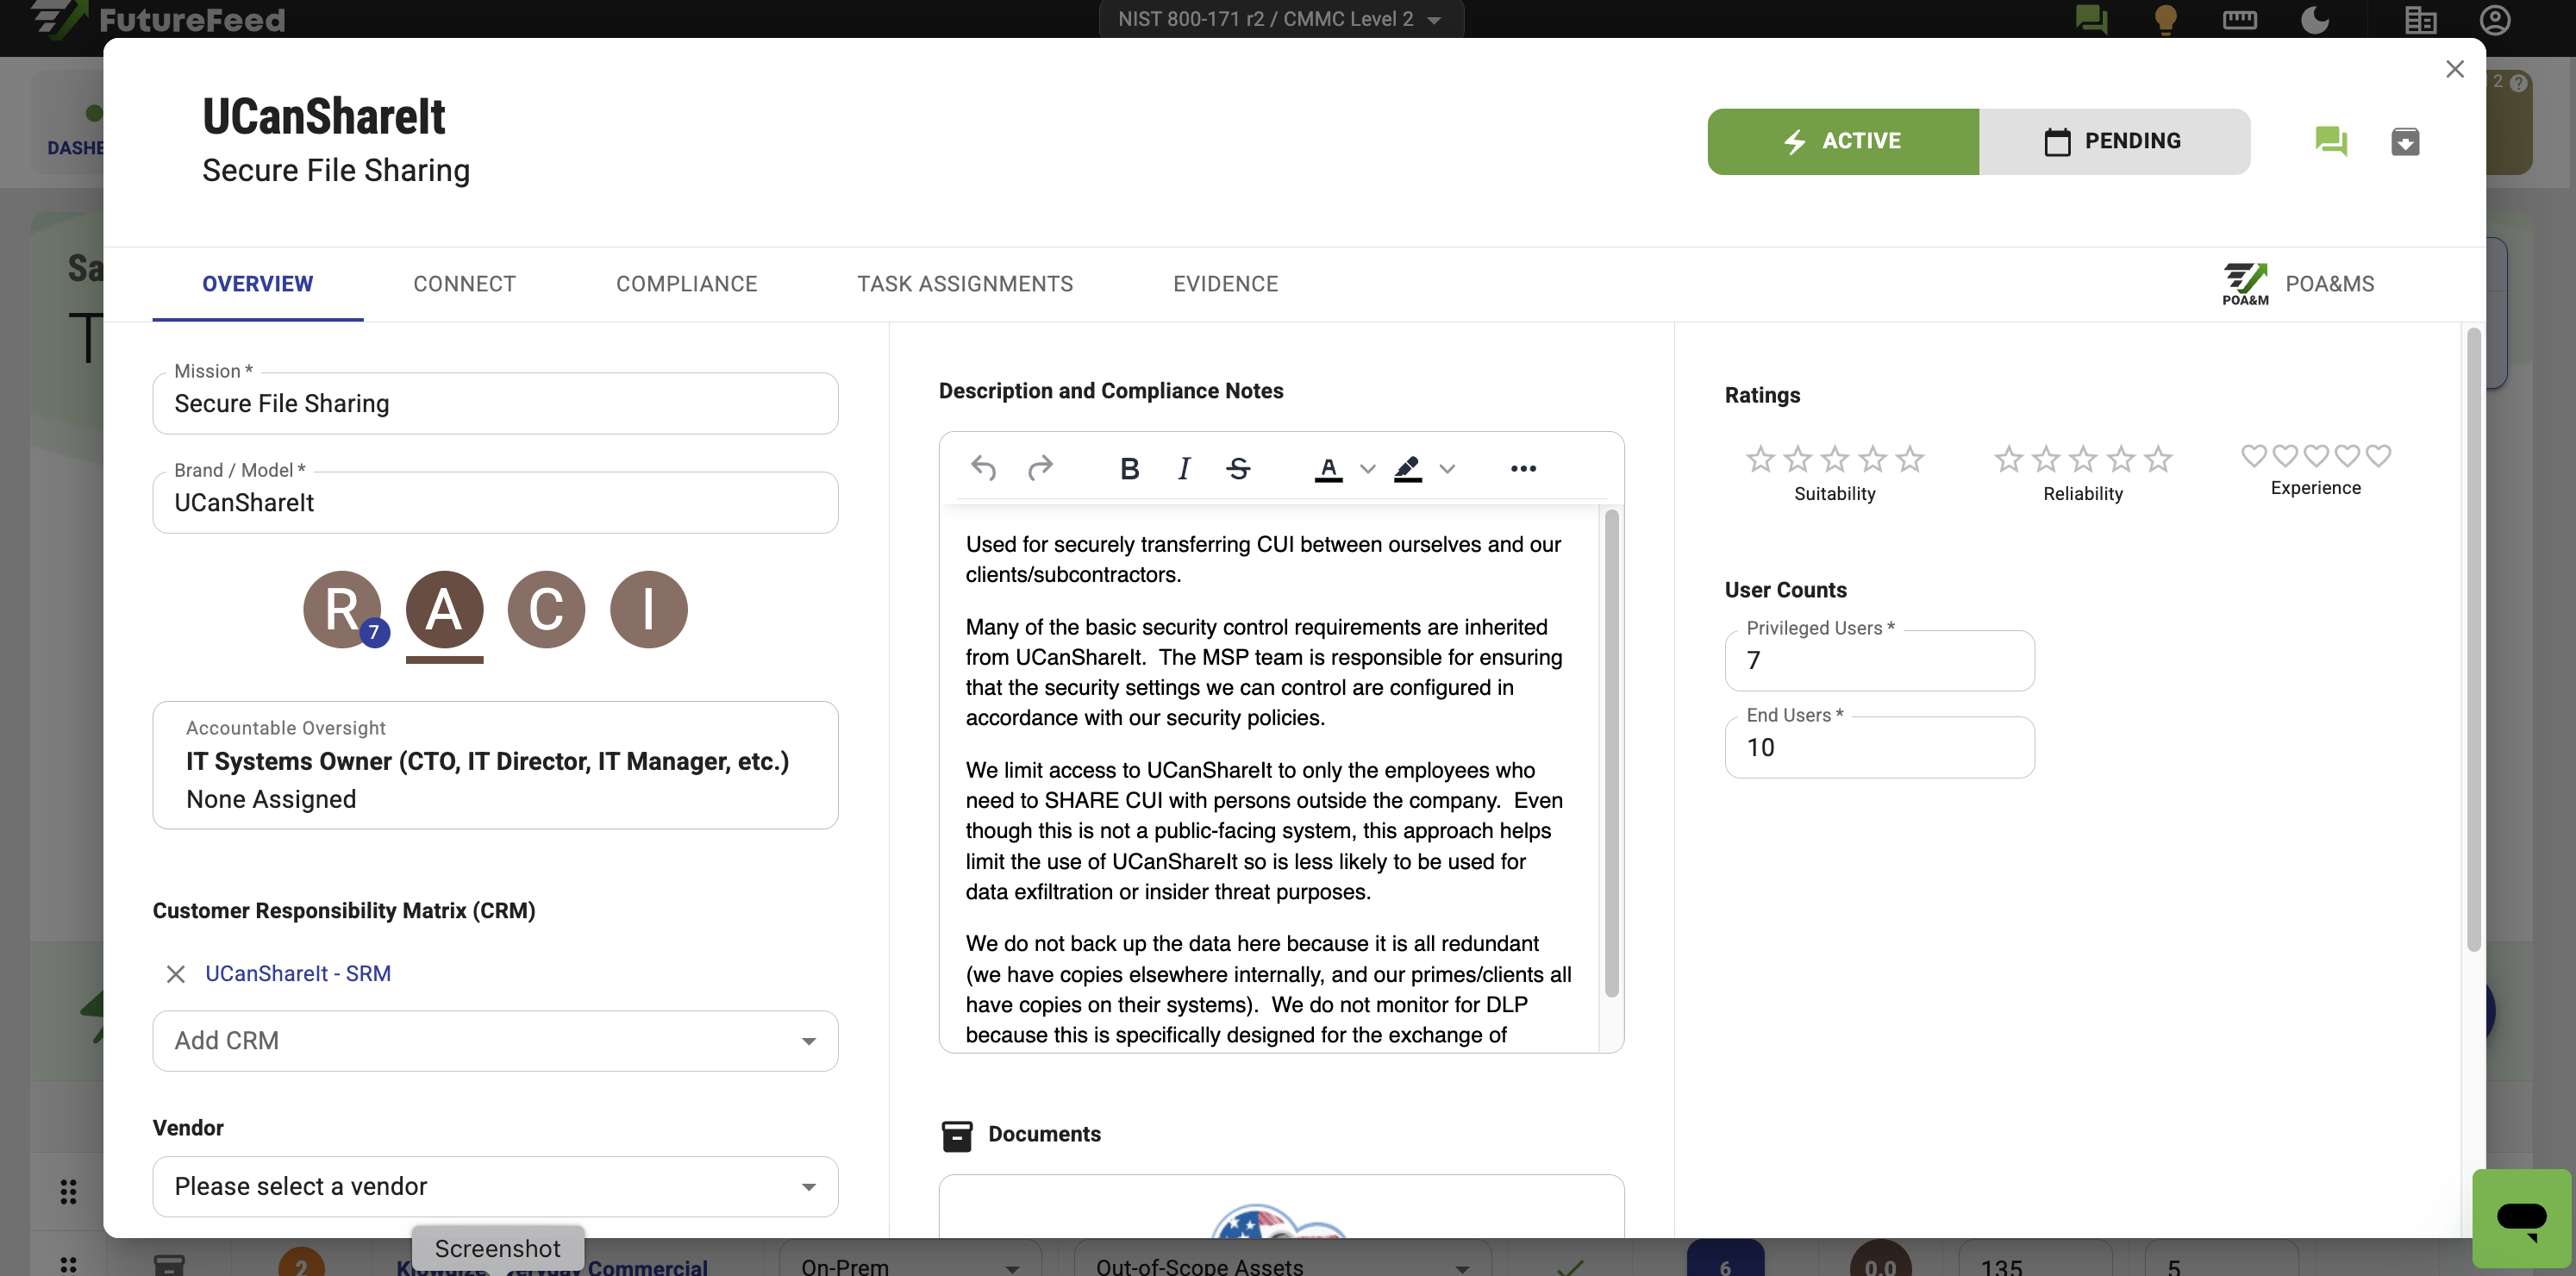The image size is (2576, 1276).
Task: Remove UCanShareIt - SRM with X icon
Action: point(175,974)
